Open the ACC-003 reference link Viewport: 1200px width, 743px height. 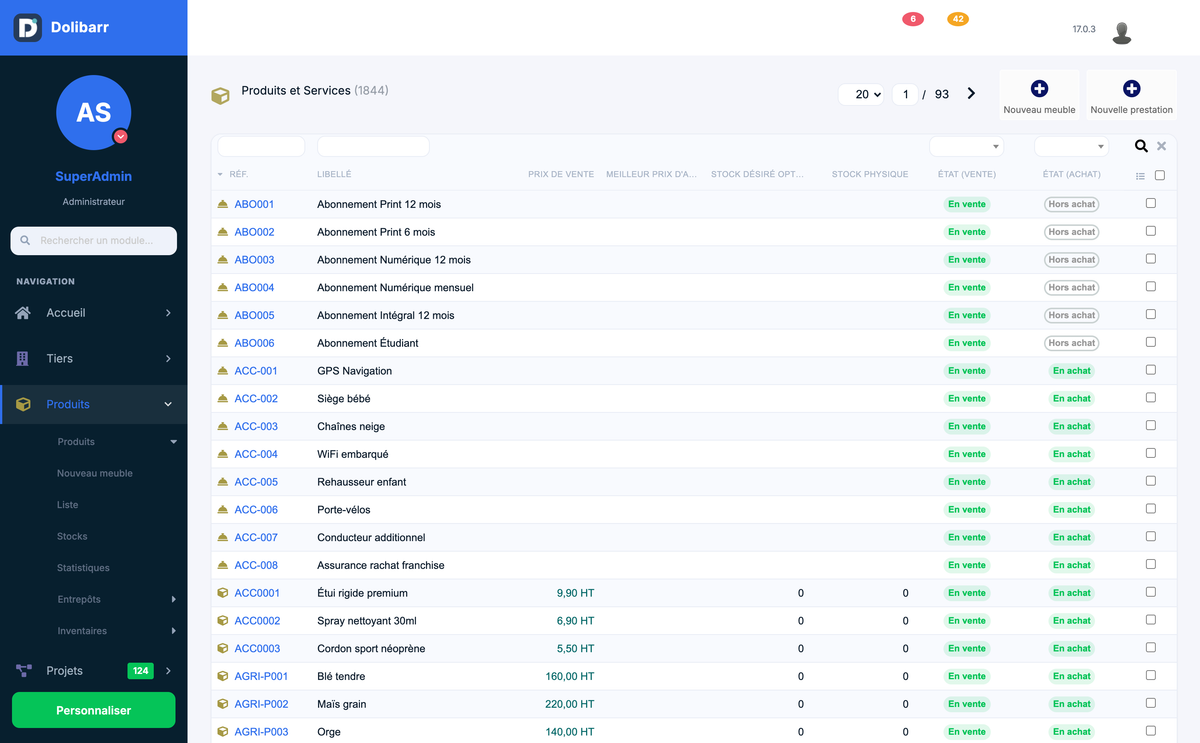pos(256,426)
